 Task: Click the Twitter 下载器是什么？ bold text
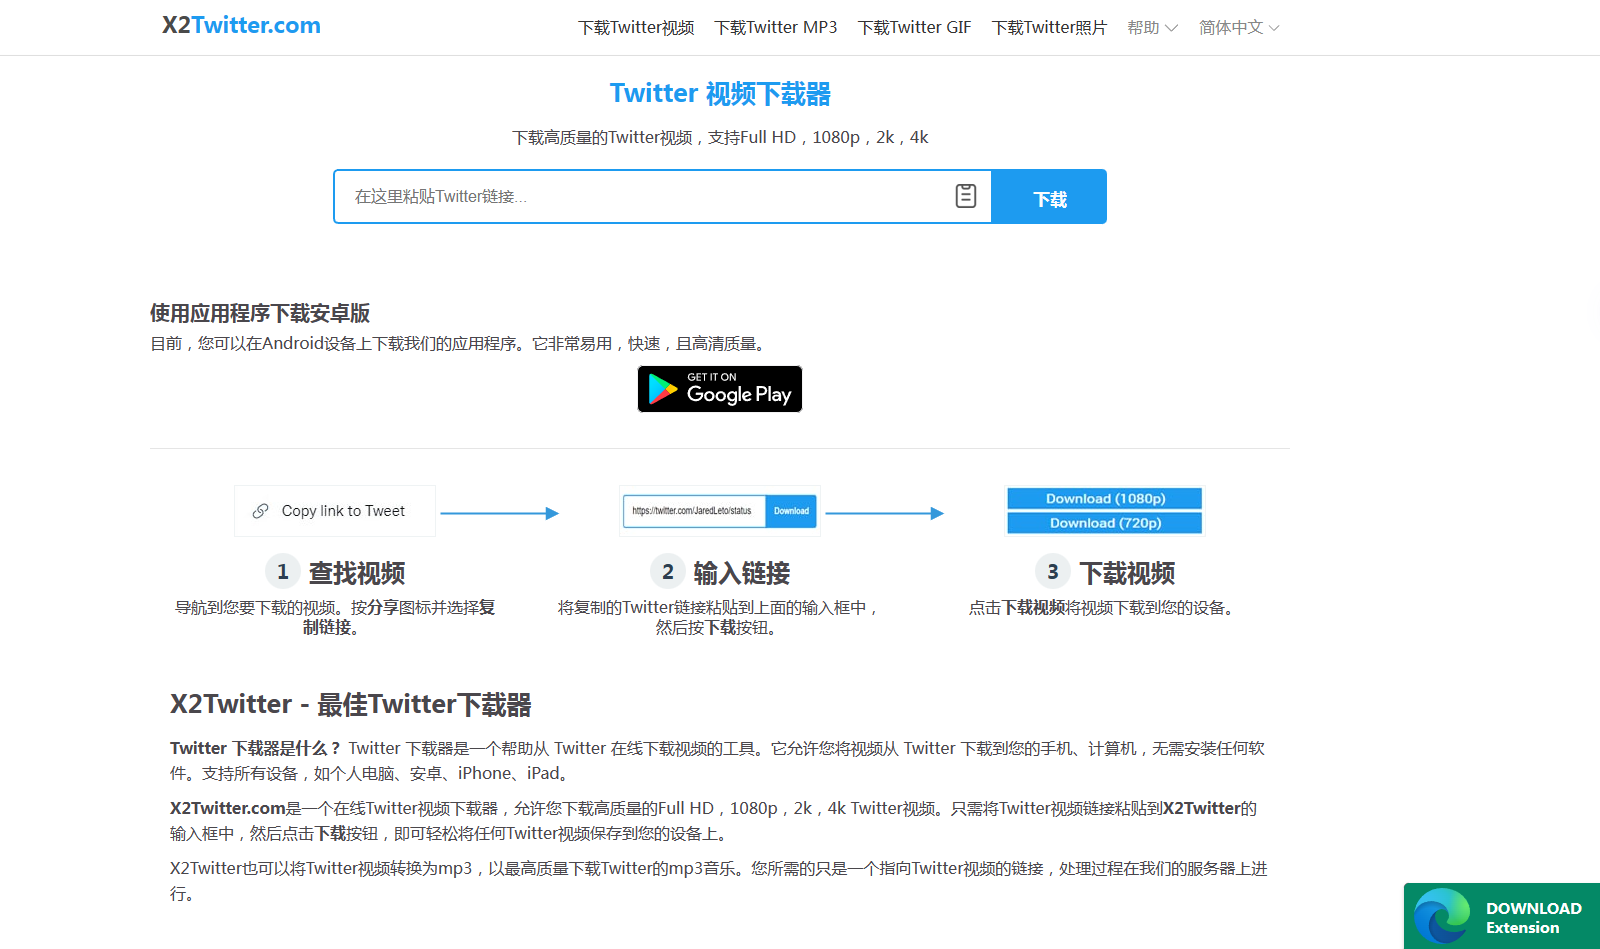click(x=256, y=748)
